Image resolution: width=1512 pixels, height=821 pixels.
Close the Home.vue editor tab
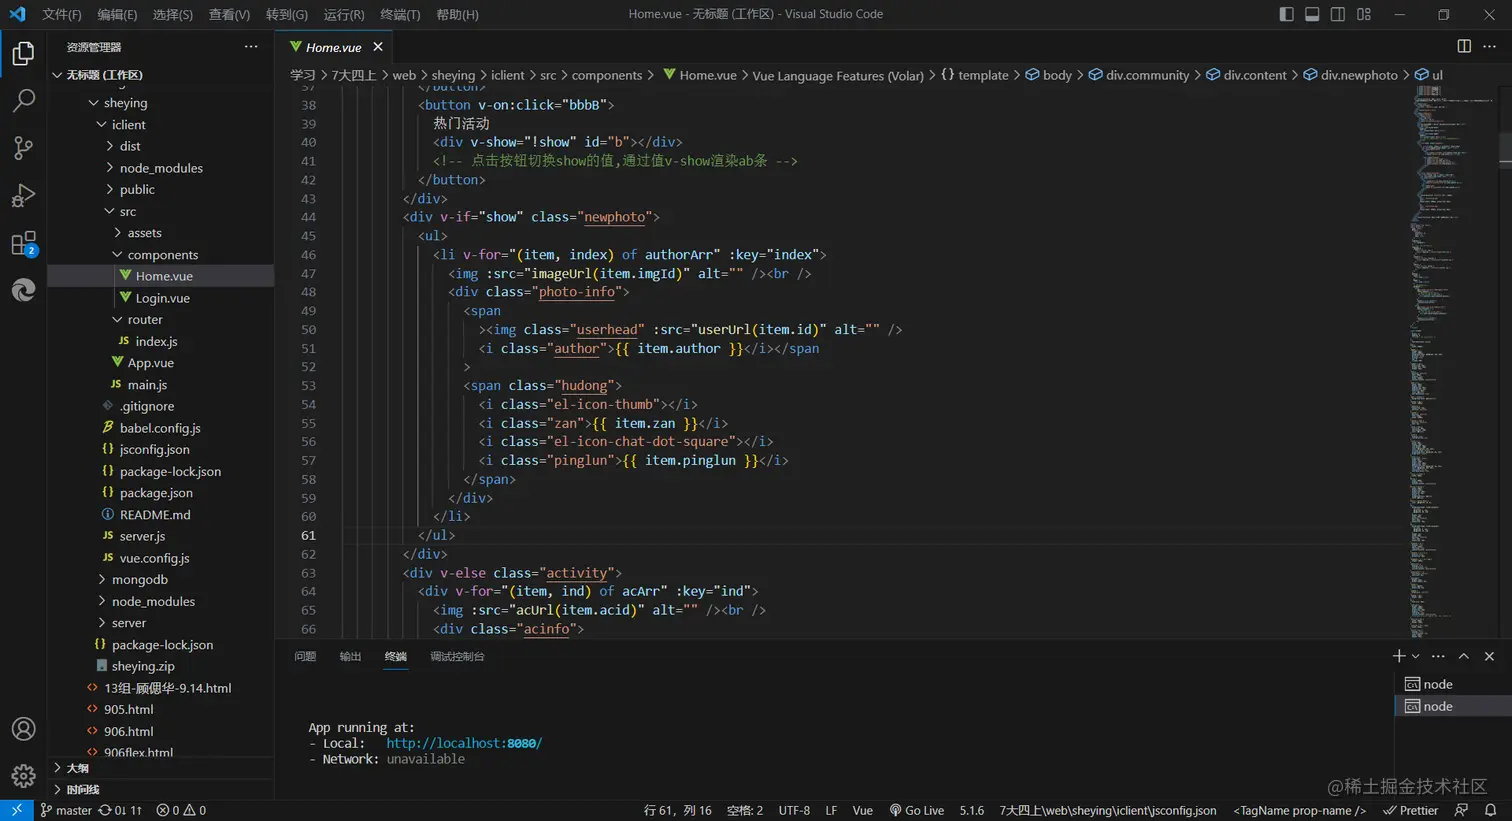pos(378,47)
